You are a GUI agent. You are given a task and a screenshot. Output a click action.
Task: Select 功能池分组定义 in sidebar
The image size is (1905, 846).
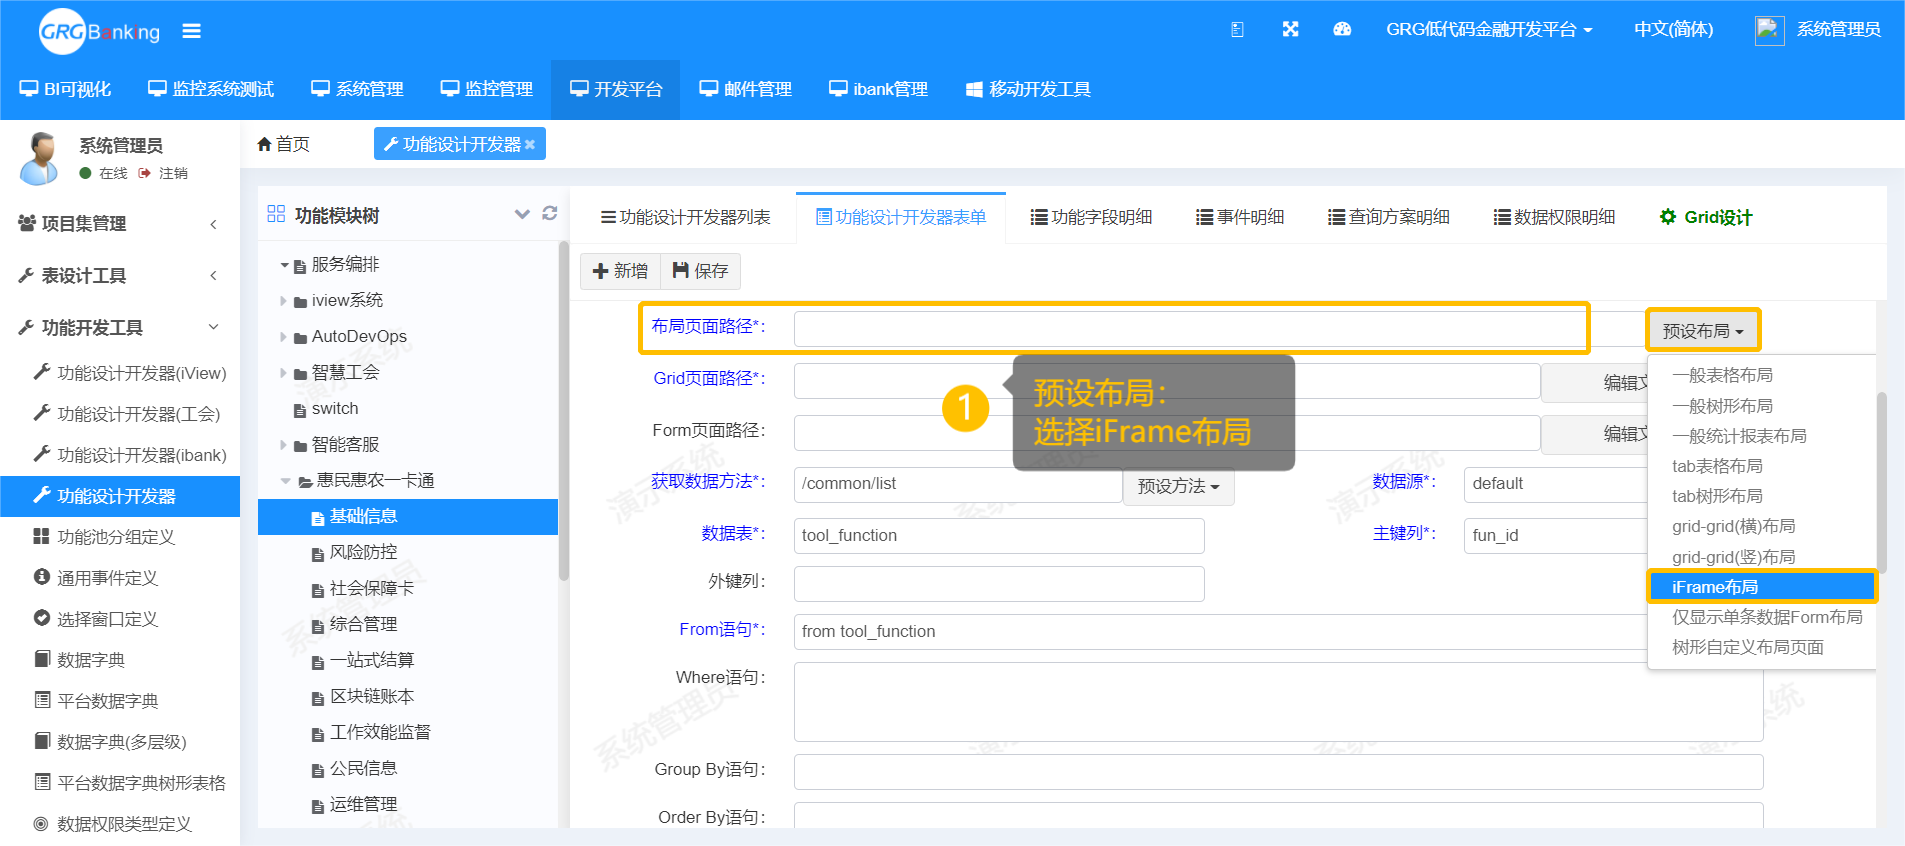pos(104,537)
